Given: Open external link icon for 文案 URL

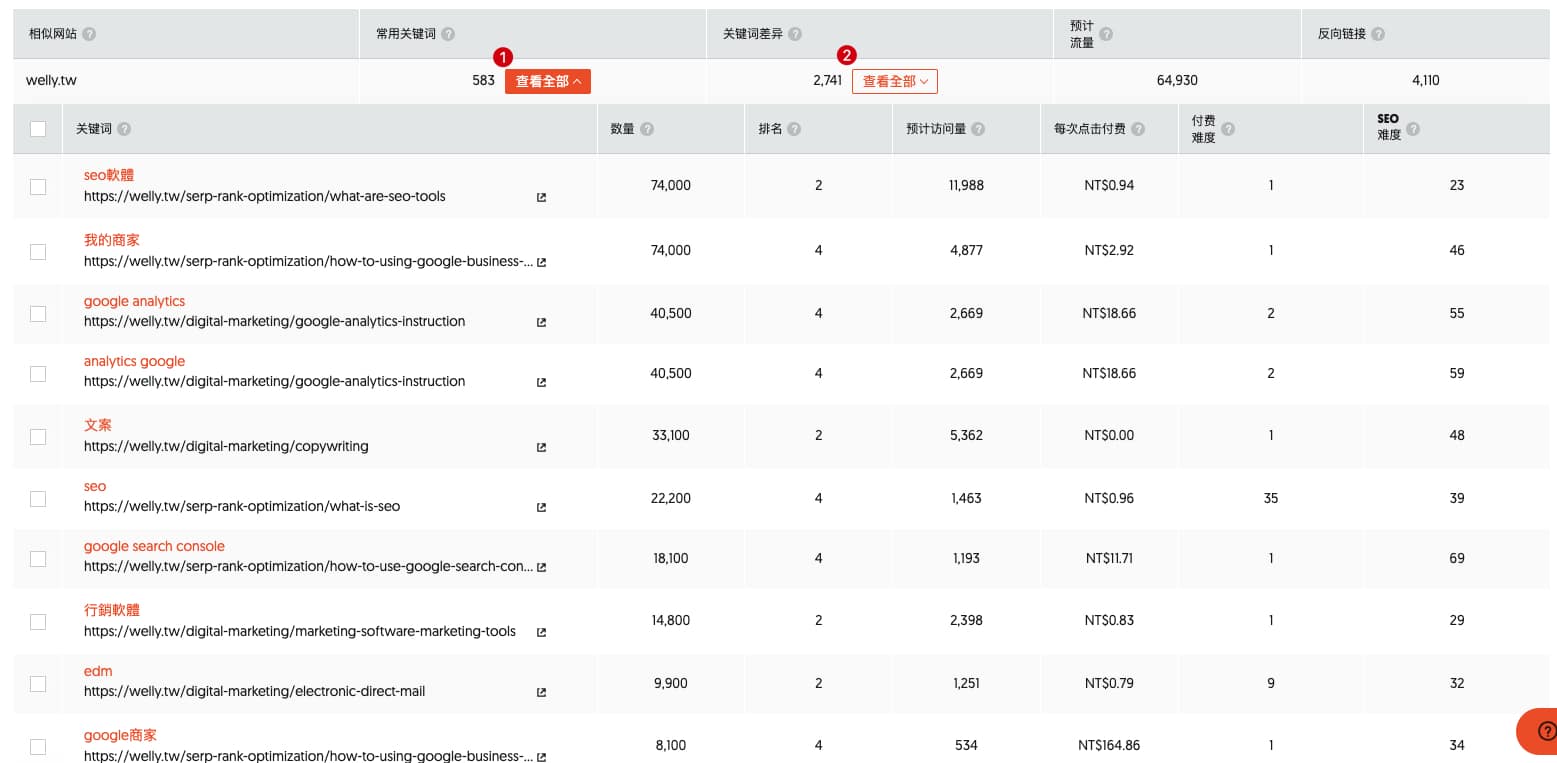Looking at the screenshot, I should (x=541, y=447).
